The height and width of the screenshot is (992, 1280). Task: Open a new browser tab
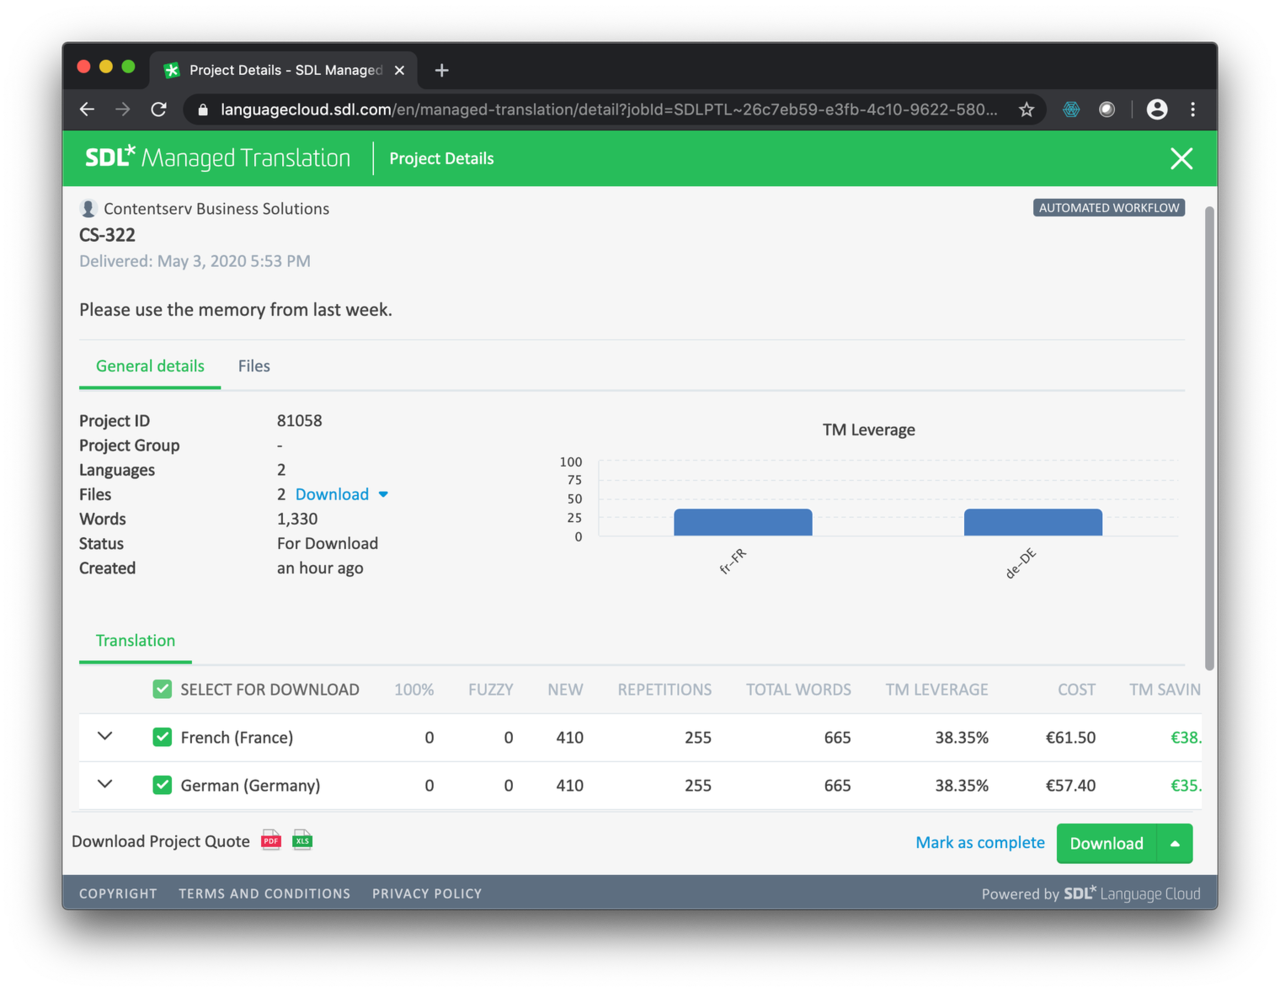click(442, 70)
